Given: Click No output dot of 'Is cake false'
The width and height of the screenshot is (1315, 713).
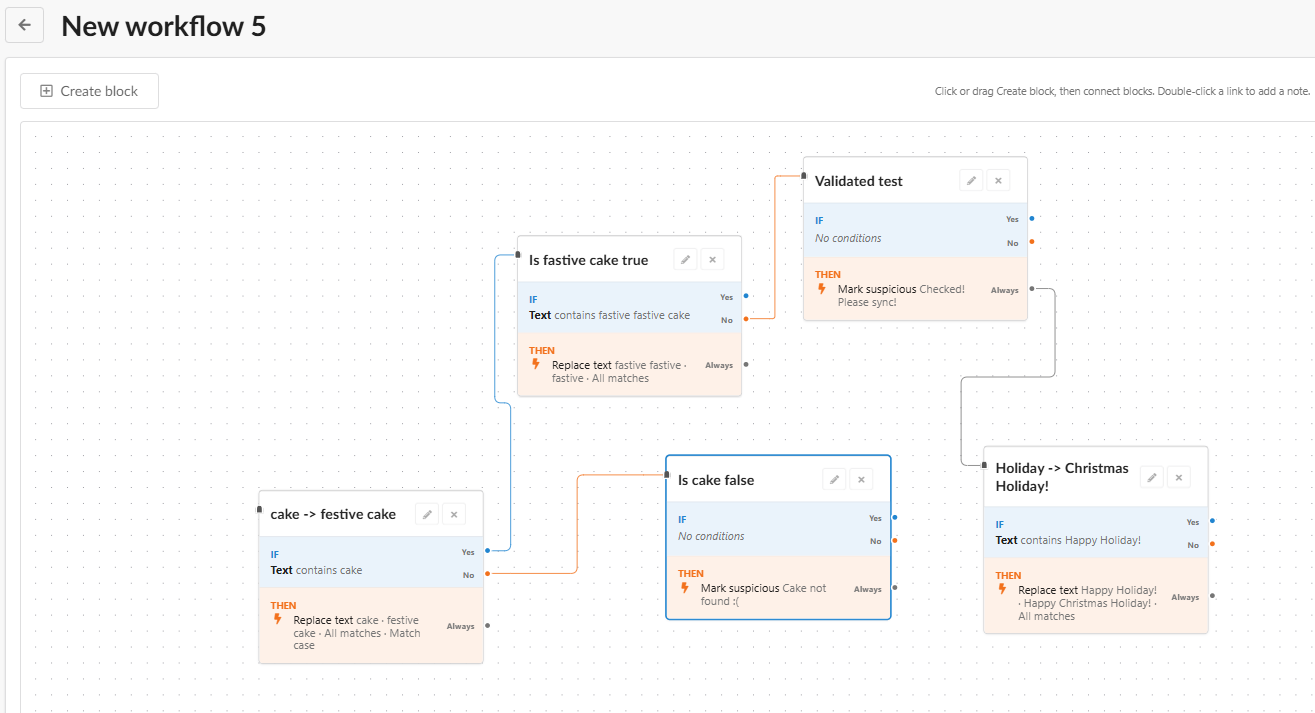Looking at the screenshot, I should [895, 541].
